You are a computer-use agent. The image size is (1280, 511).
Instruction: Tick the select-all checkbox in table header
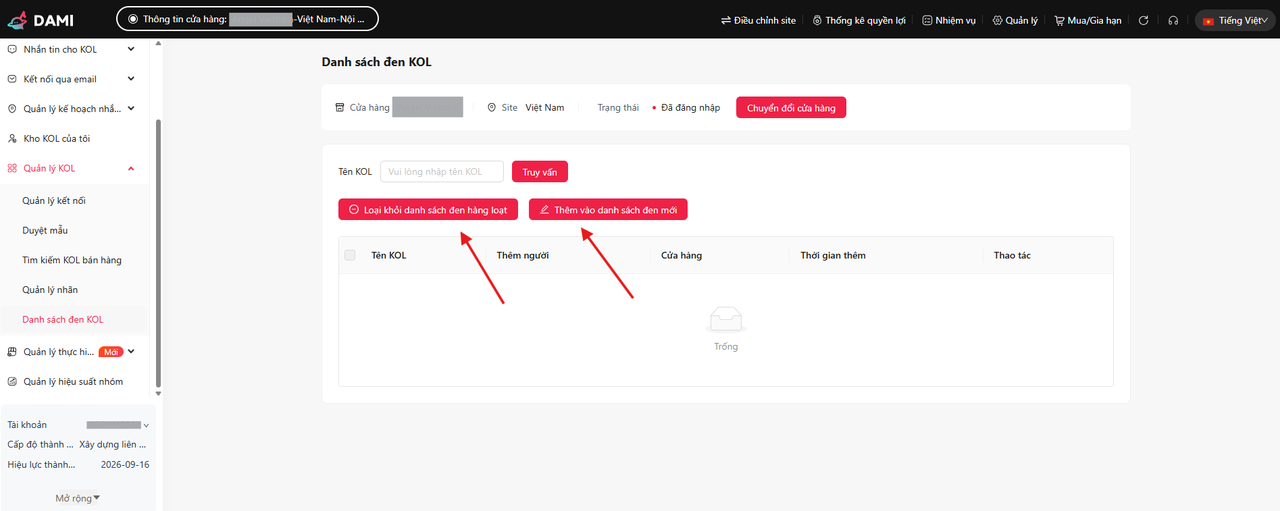pyautogui.click(x=350, y=255)
